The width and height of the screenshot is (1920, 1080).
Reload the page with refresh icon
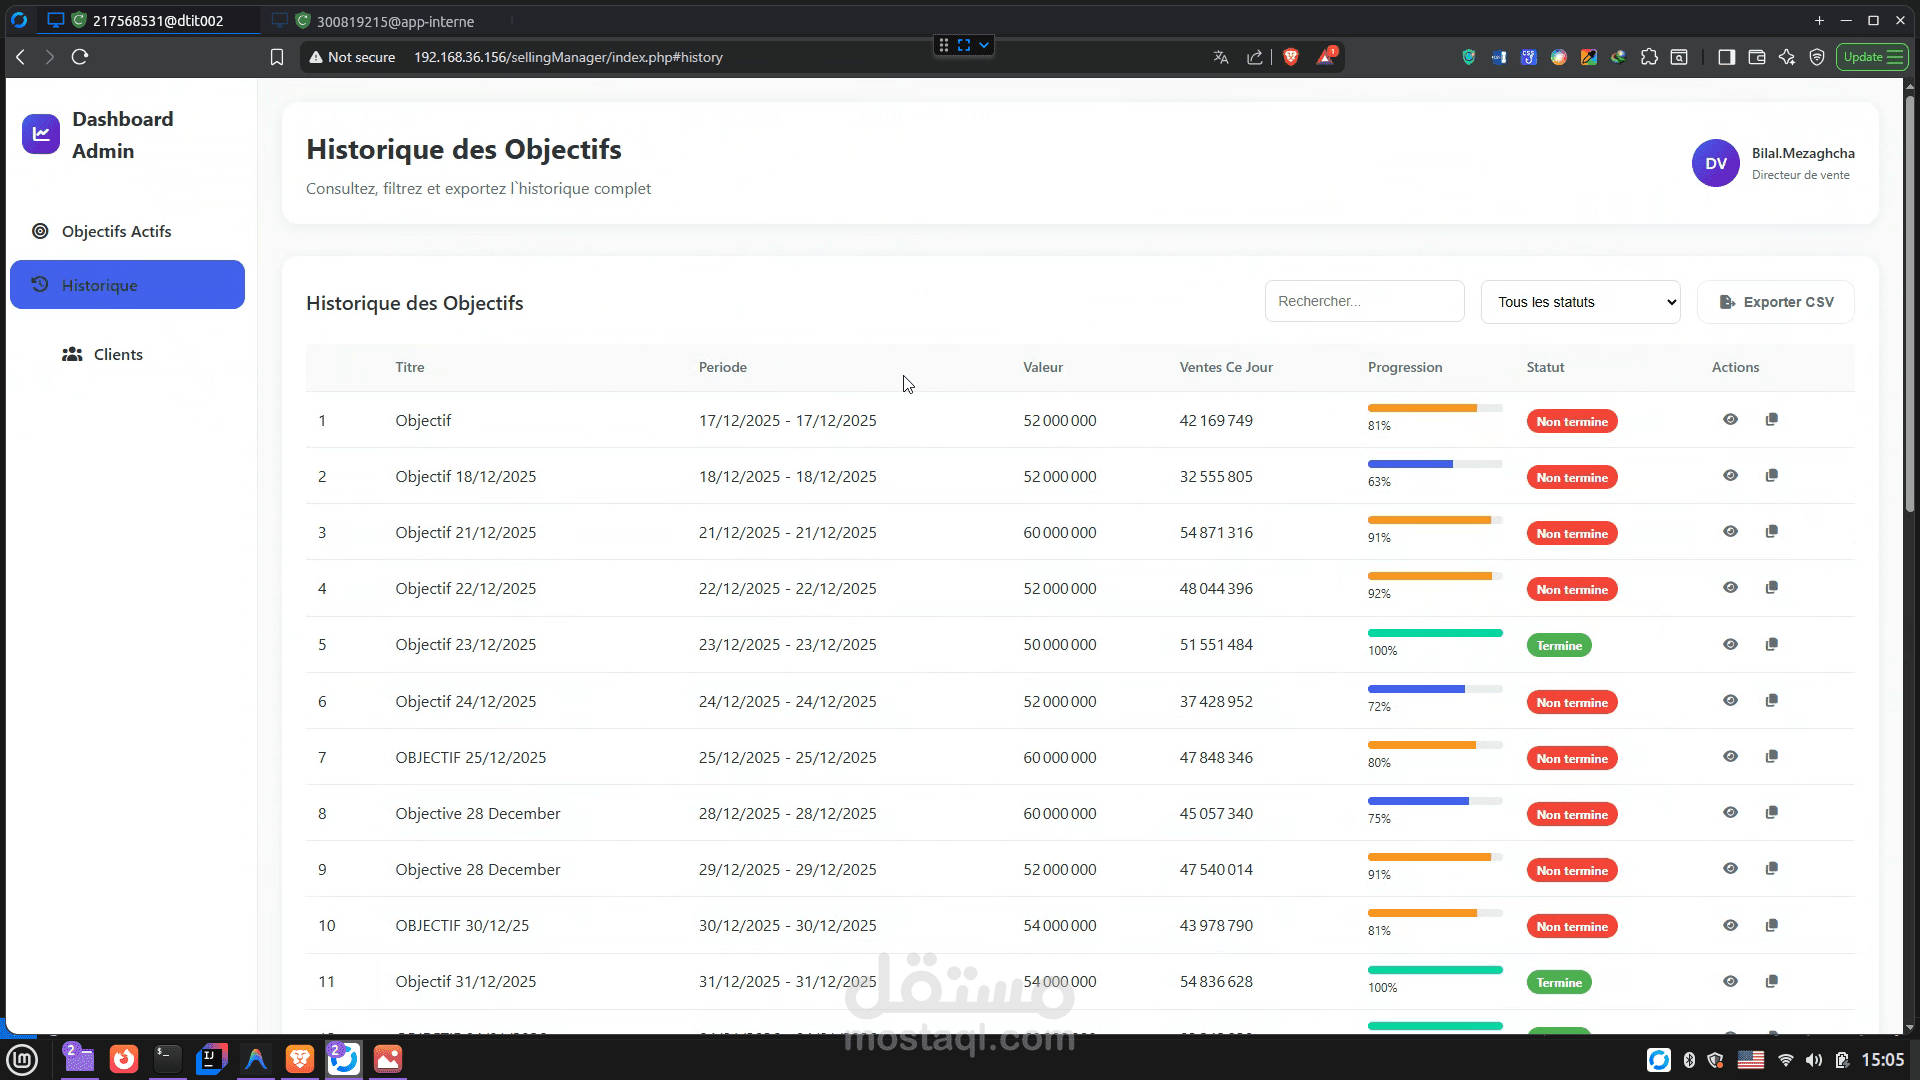pos(80,57)
